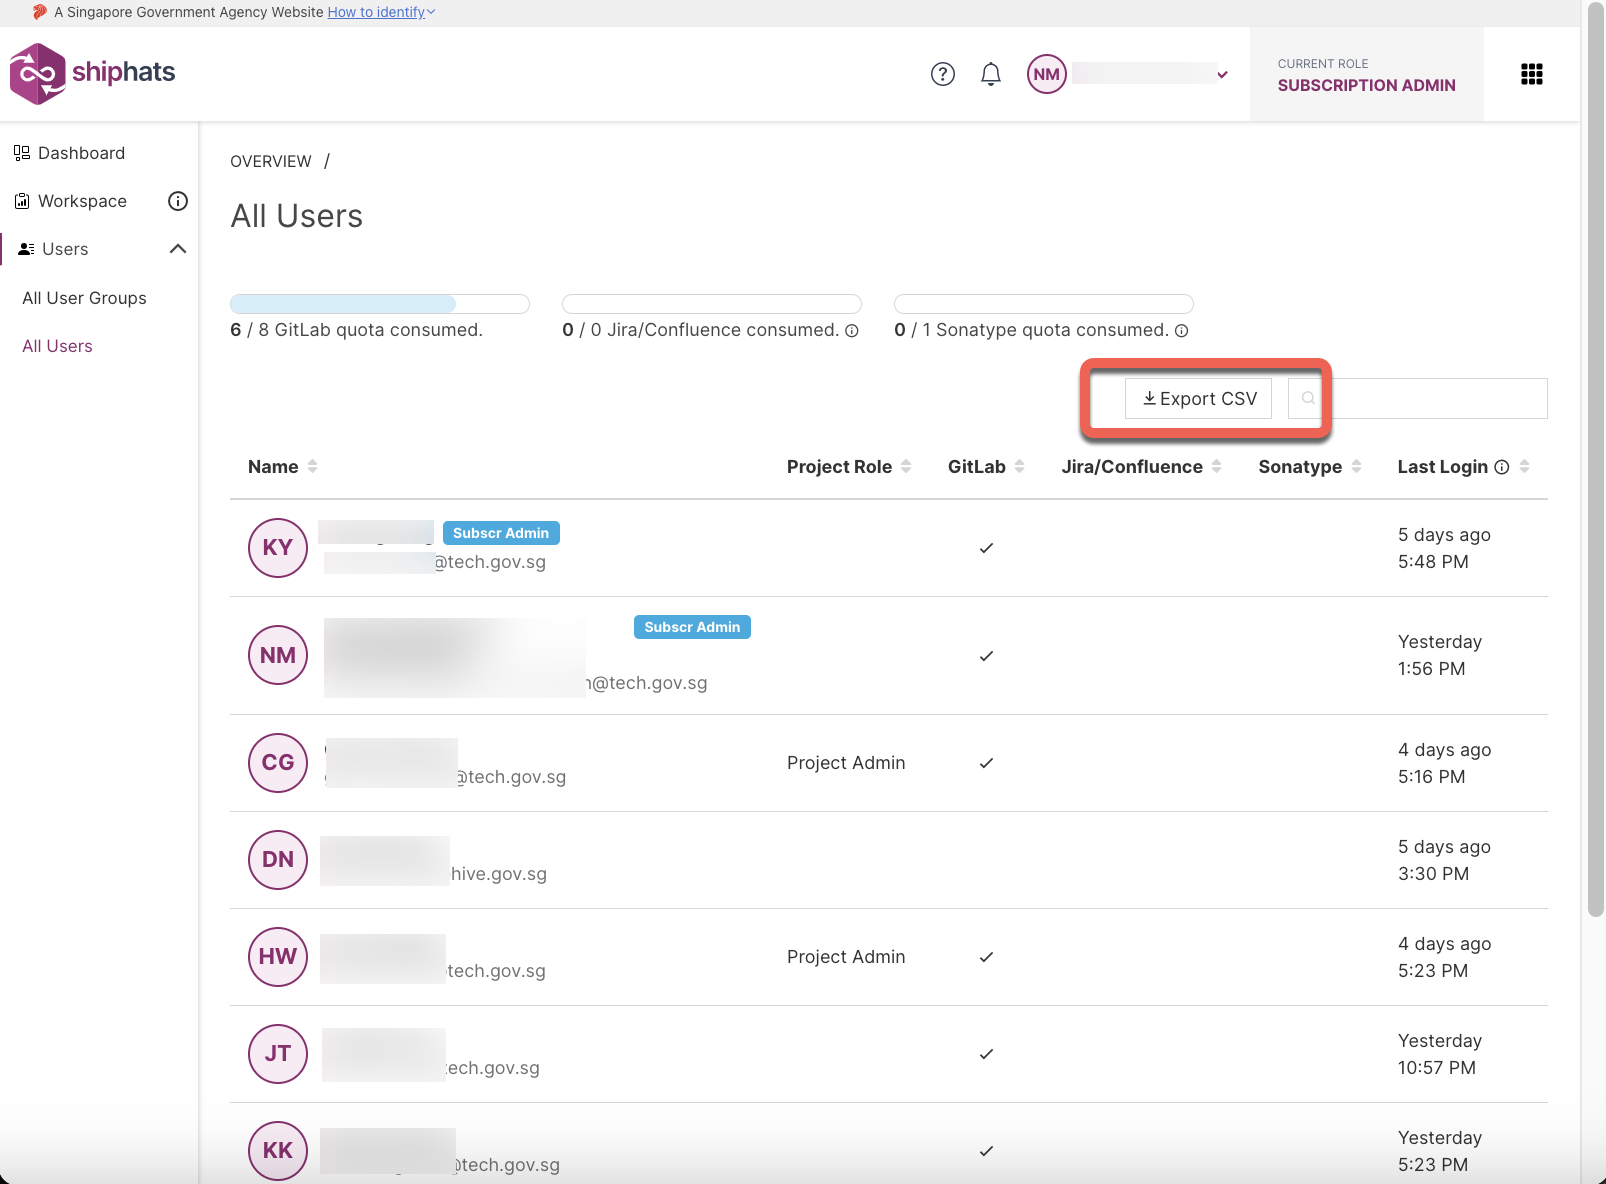Viewport: 1606px width, 1184px height.
Task: Open the NM user account dropdown
Action: tap(1222, 74)
